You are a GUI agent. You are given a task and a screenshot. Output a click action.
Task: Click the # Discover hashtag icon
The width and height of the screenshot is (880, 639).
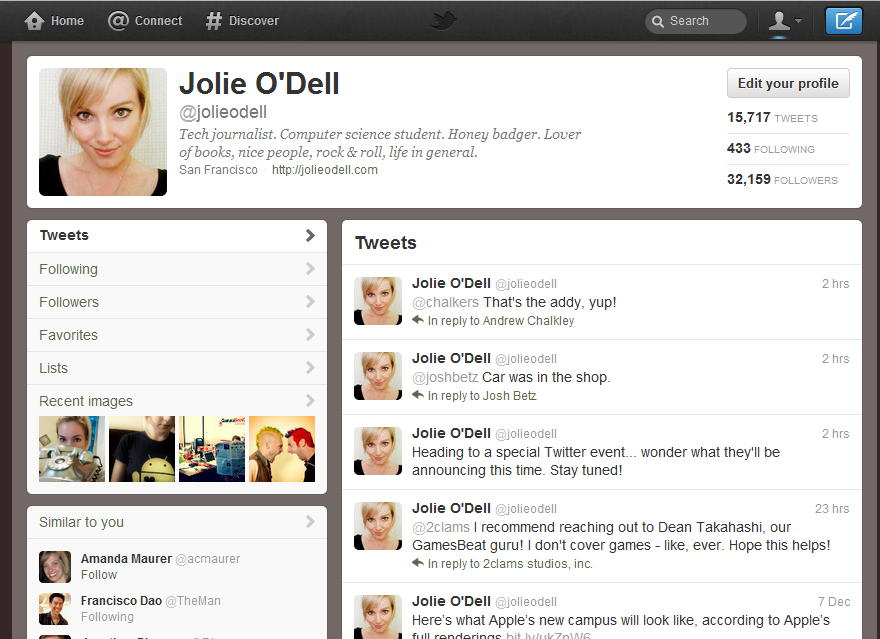pos(214,21)
